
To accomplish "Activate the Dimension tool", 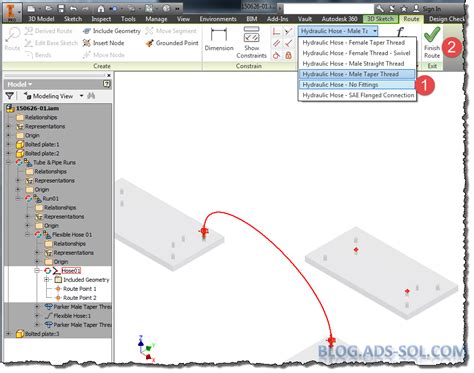I will [x=219, y=39].
